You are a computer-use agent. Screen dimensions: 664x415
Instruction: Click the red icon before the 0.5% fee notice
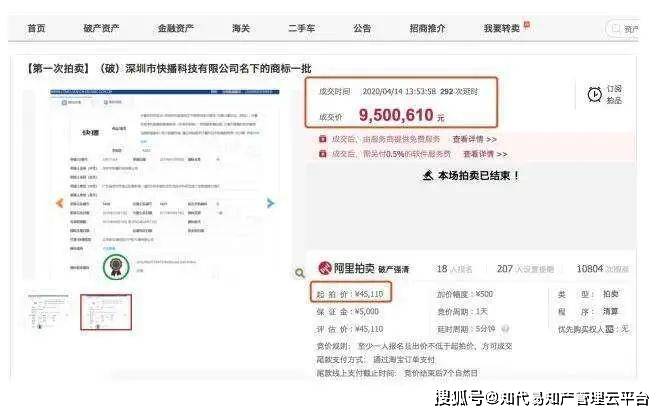coord(323,154)
